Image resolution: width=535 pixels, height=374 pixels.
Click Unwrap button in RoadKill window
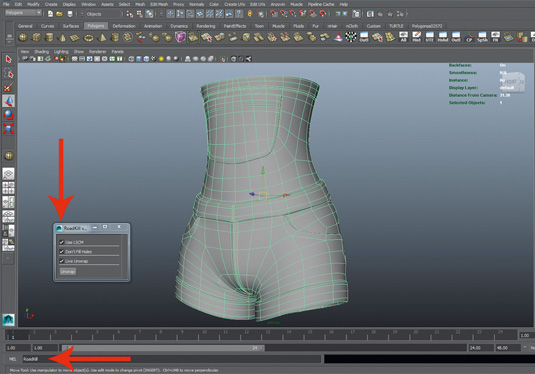(x=68, y=271)
